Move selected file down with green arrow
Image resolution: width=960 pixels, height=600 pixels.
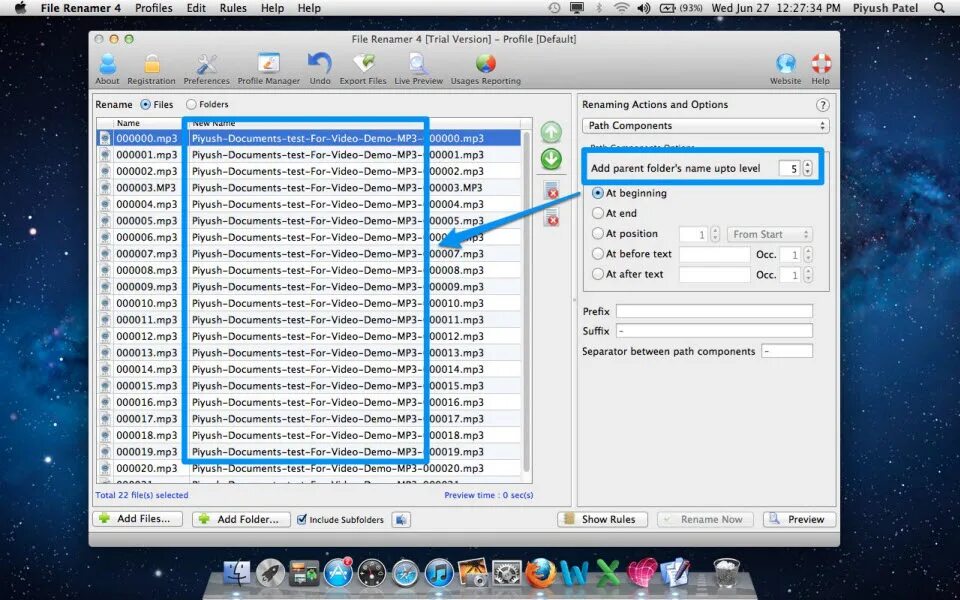point(551,159)
